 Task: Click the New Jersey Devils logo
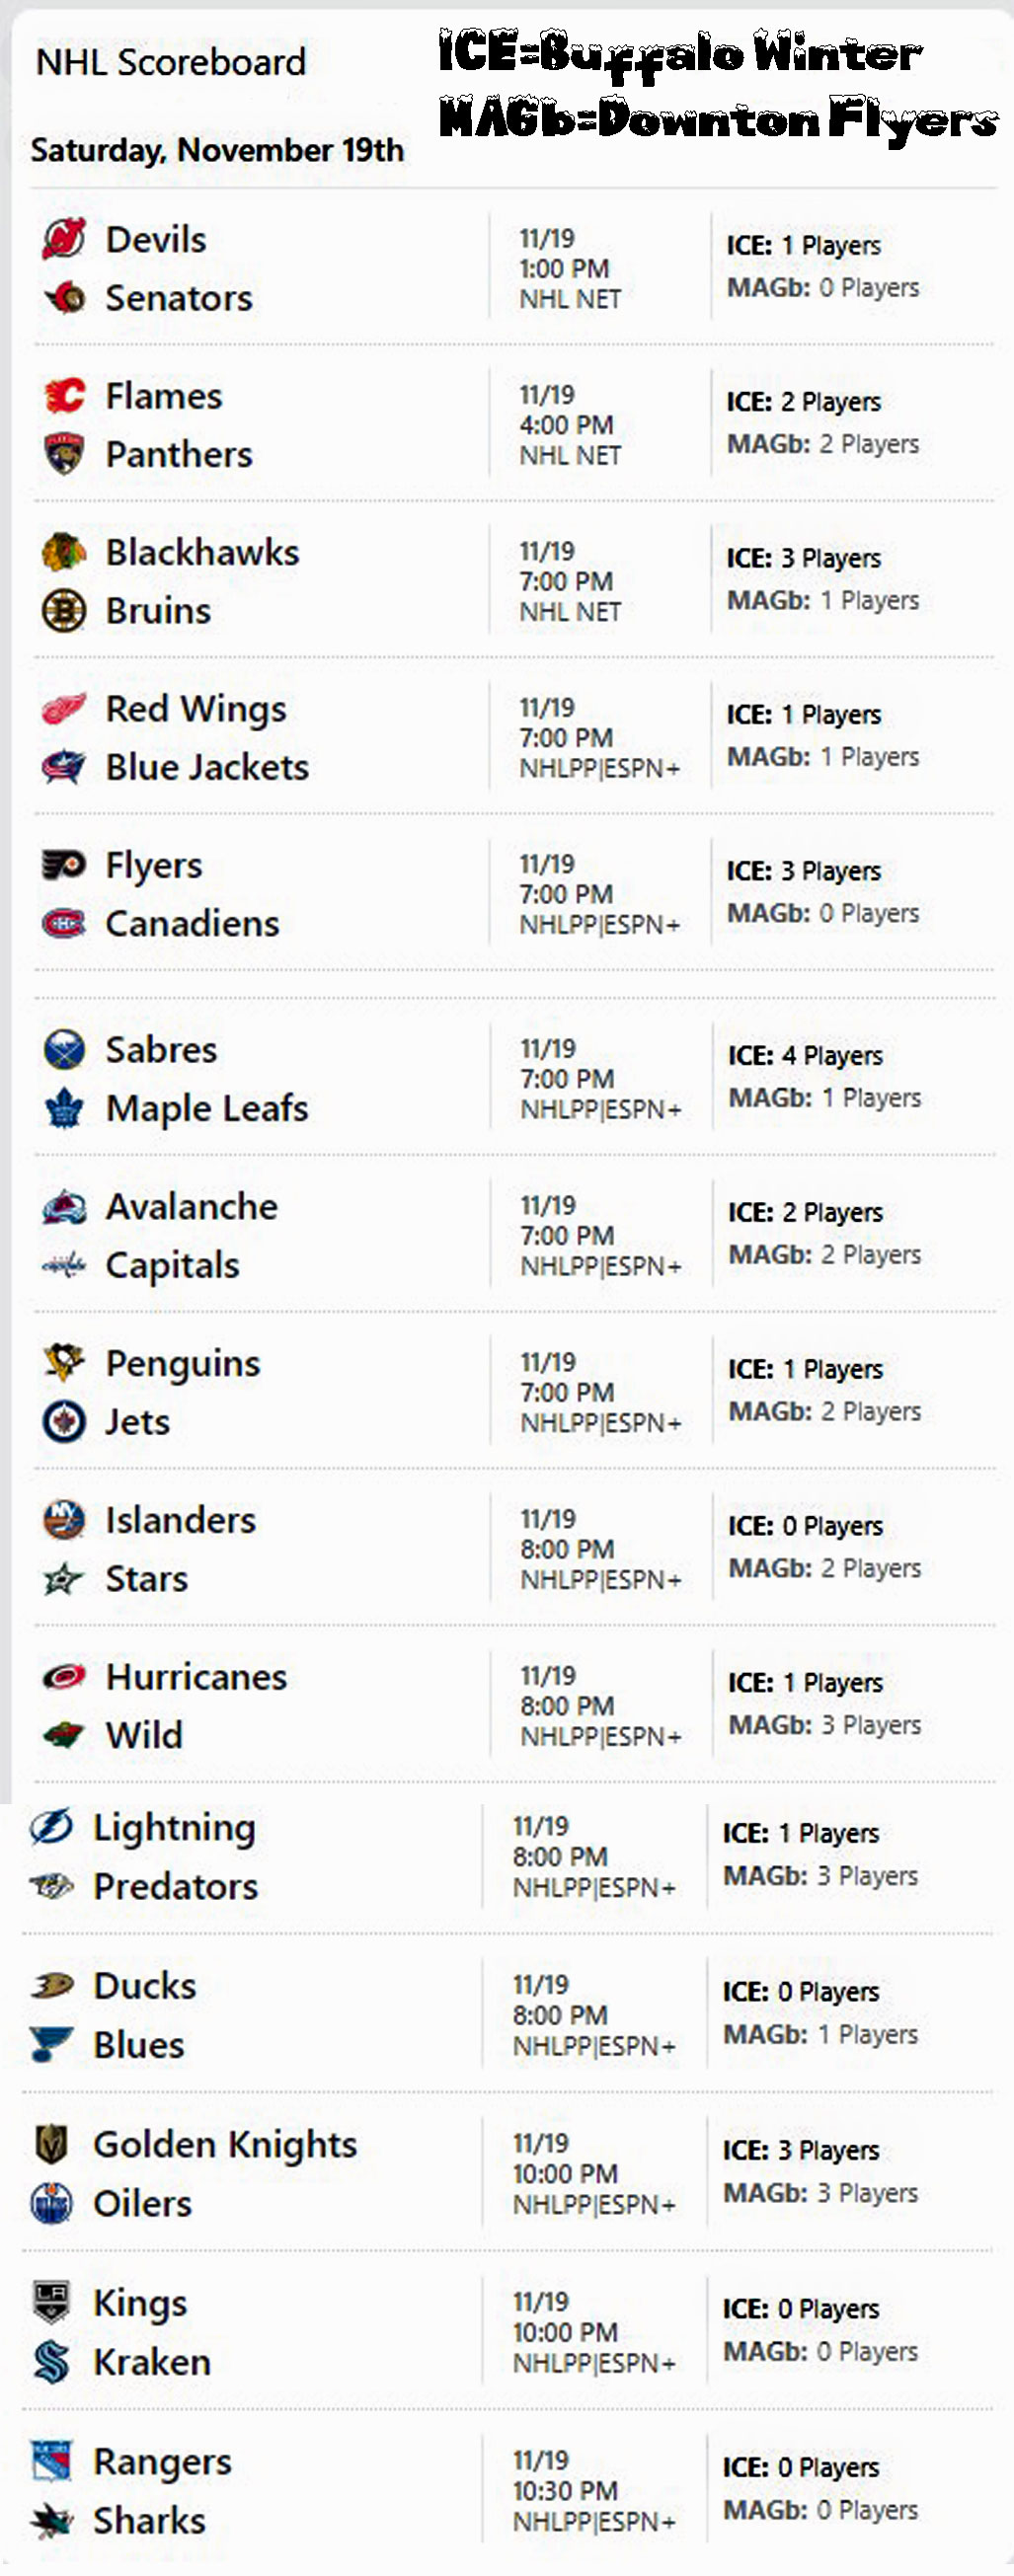[64, 239]
